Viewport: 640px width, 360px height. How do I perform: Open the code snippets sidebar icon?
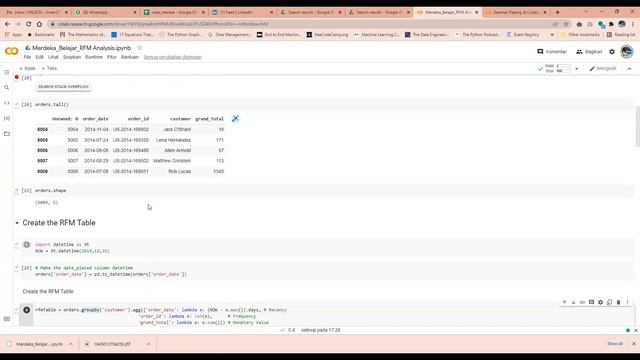pos(7,103)
